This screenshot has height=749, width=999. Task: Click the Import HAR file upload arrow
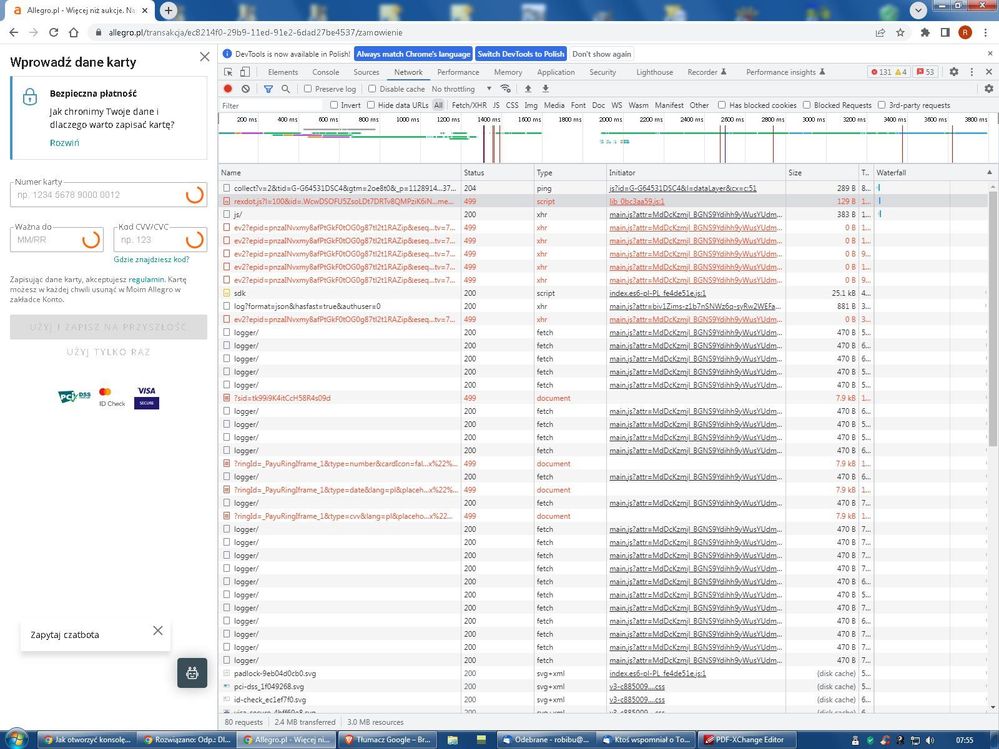point(528,89)
